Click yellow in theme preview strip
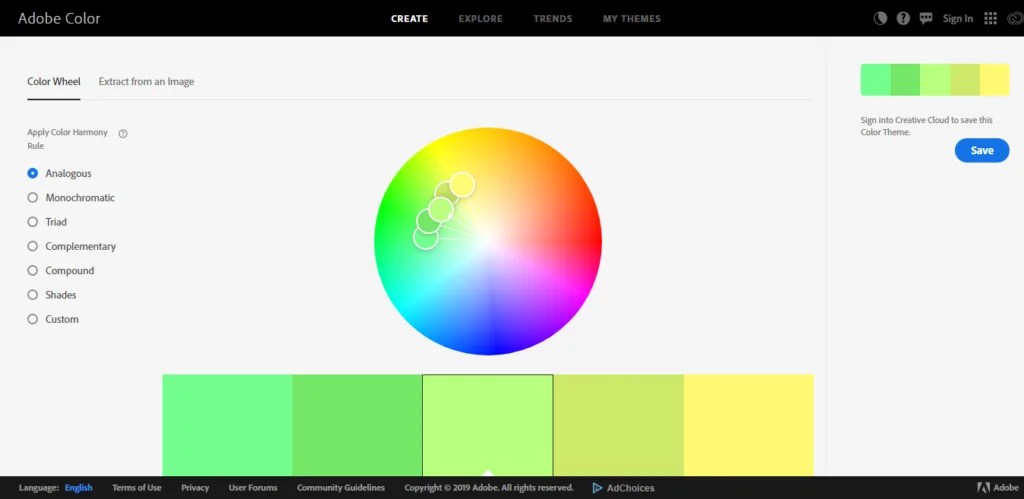 coord(995,80)
